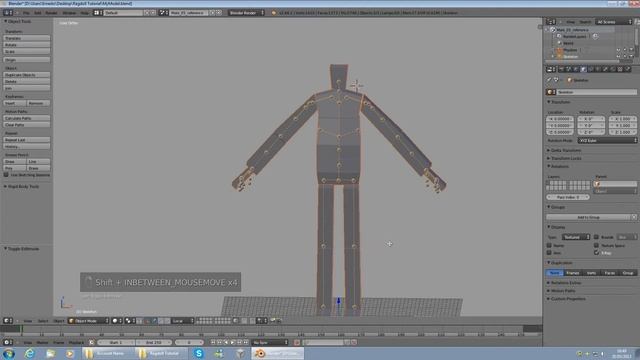Toggle visibility eye of Skeleton in outliner
Viewport: 640px width, 360px height.
(618, 57)
